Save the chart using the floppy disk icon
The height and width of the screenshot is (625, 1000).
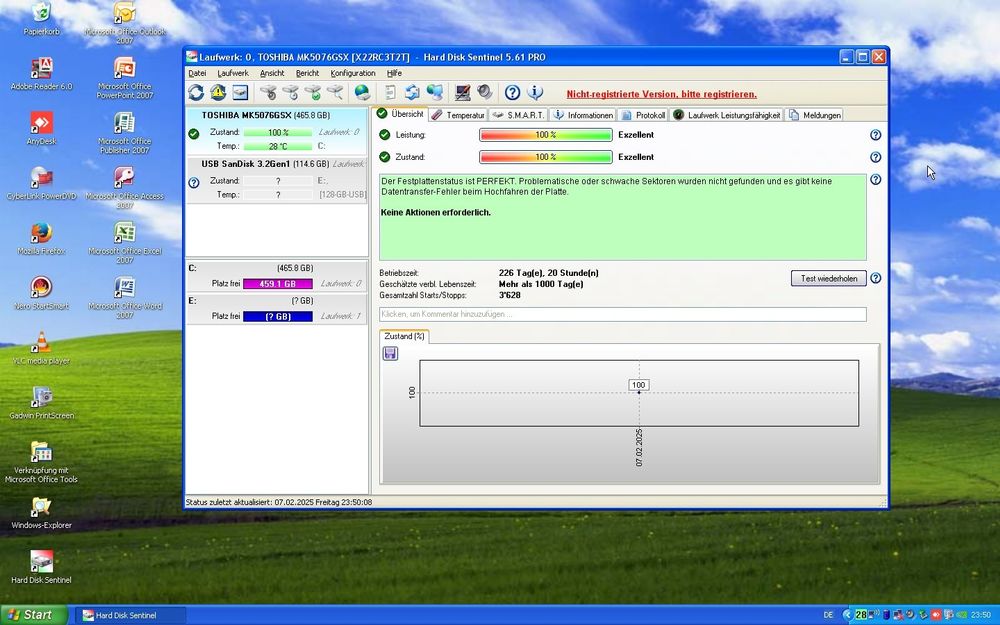[390, 353]
